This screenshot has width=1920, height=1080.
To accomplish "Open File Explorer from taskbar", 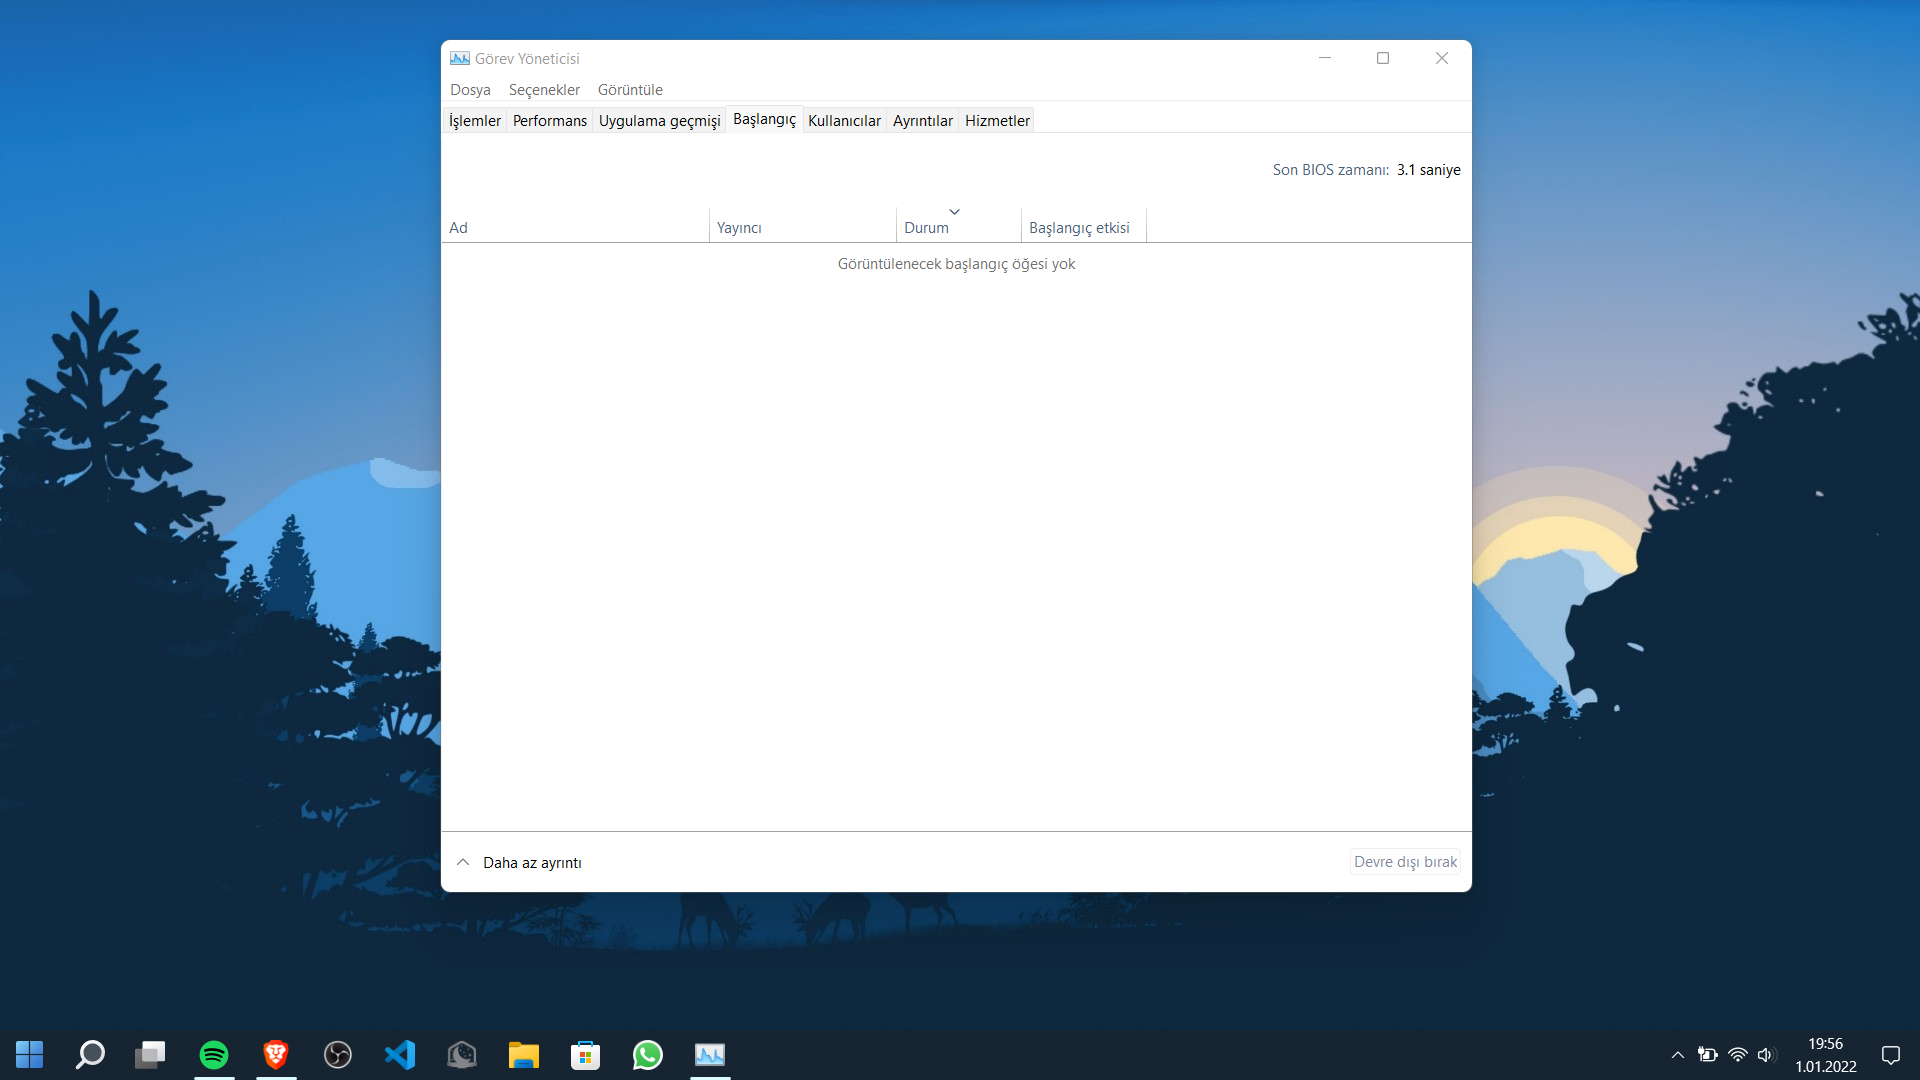I will click(x=523, y=1054).
